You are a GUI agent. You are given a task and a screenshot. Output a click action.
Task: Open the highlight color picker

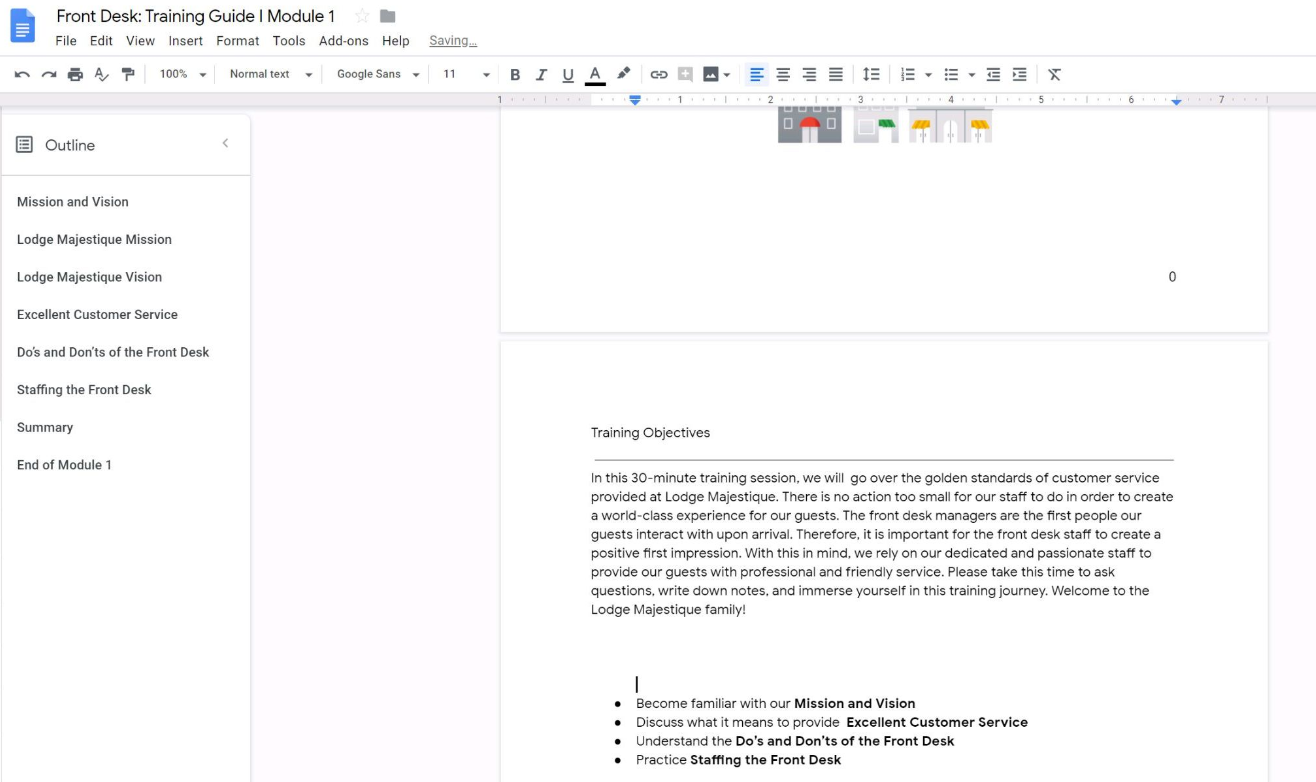click(623, 74)
